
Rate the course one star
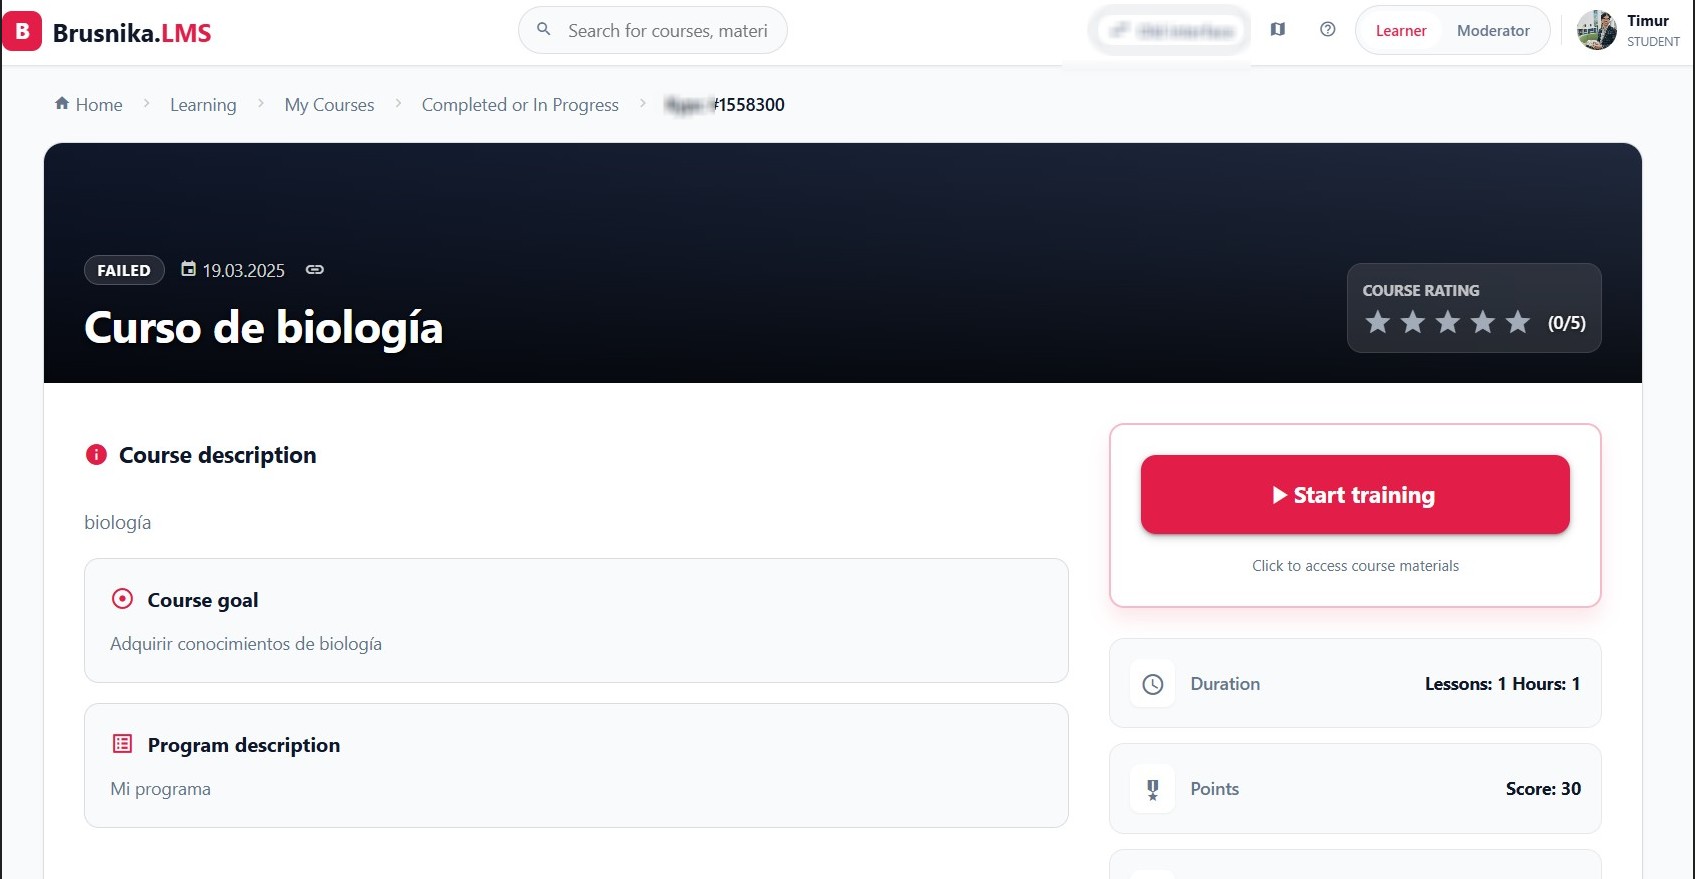(x=1377, y=322)
